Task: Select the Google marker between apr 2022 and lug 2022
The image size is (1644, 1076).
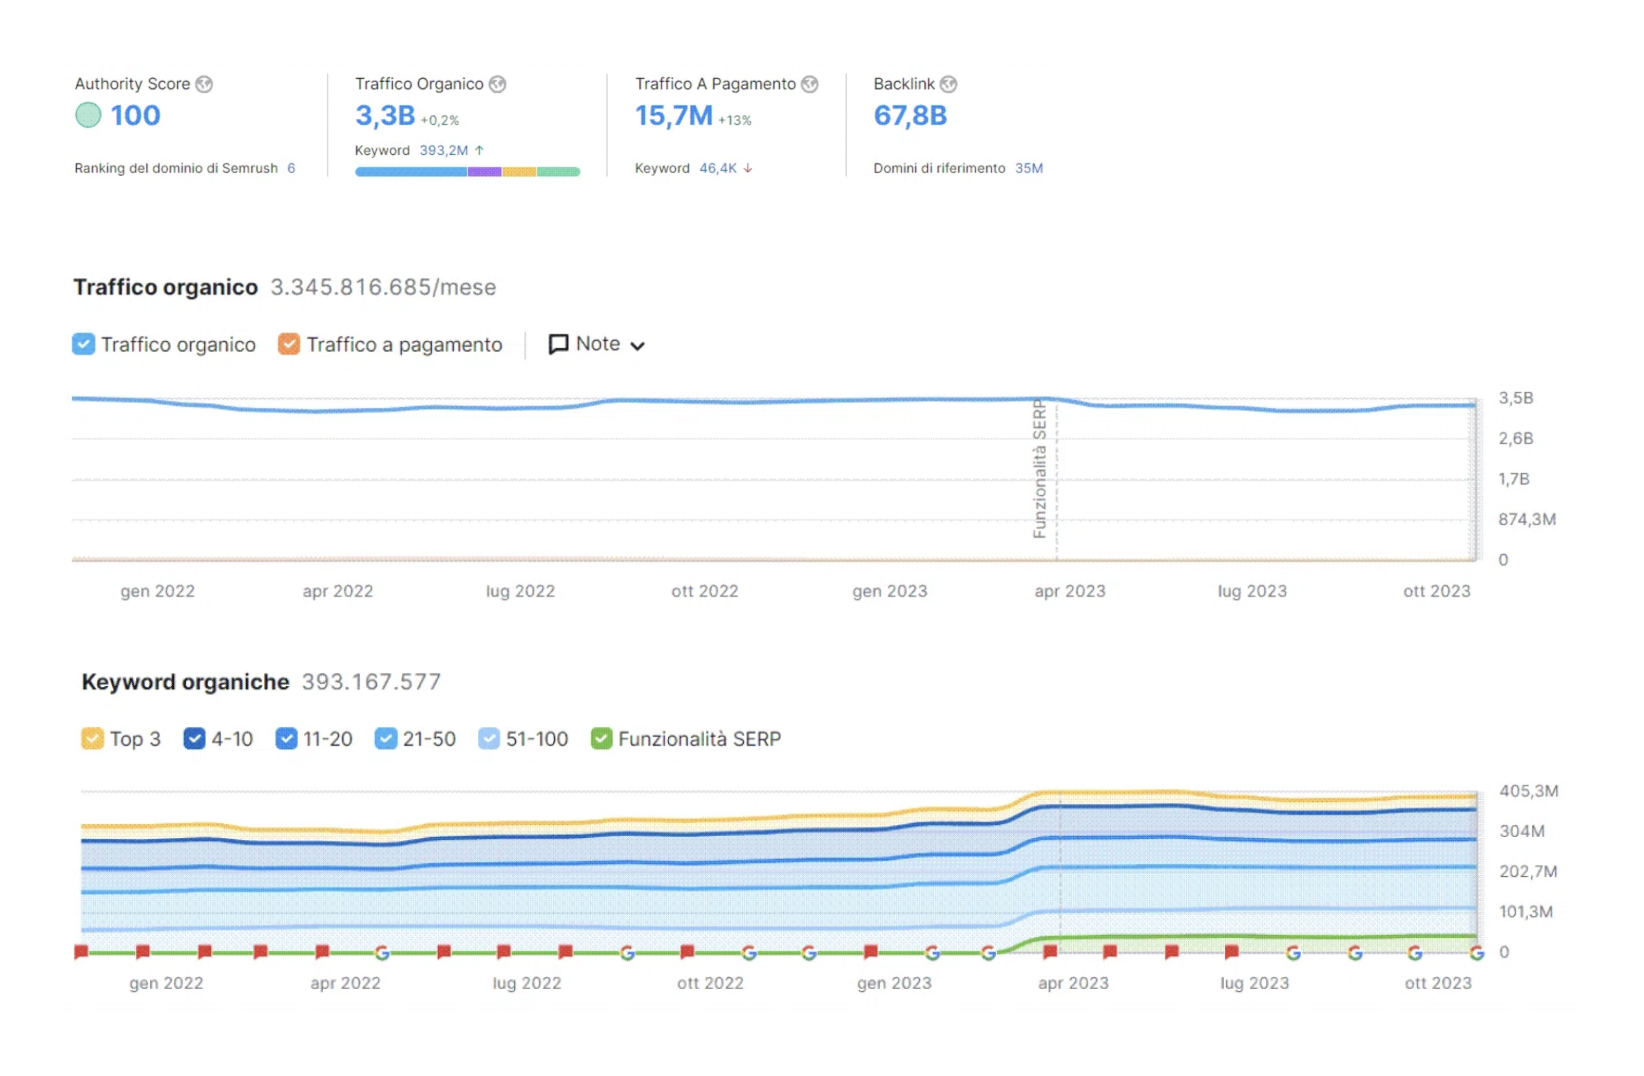Action: click(x=382, y=952)
